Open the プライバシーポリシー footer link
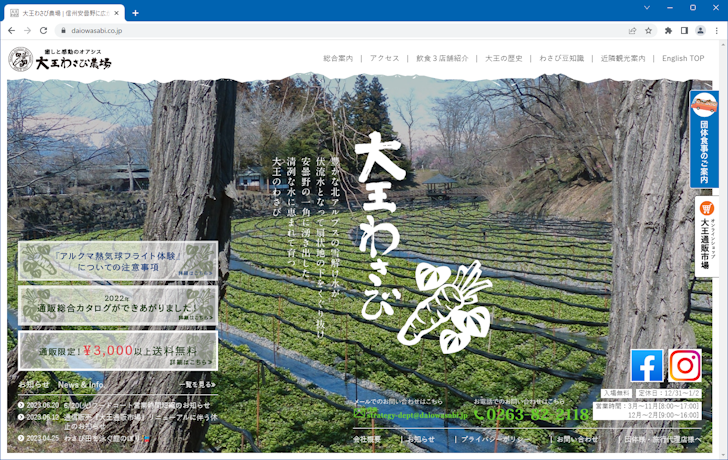728x460 pixels. click(495, 439)
